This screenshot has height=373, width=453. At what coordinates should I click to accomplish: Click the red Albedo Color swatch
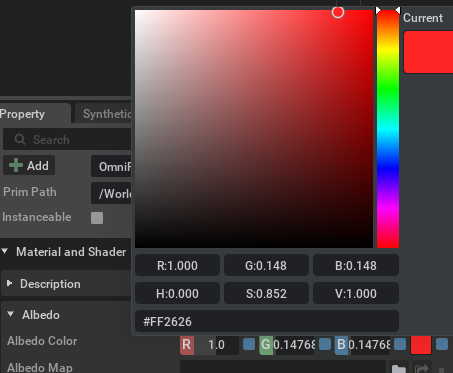pyautogui.click(x=421, y=345)
